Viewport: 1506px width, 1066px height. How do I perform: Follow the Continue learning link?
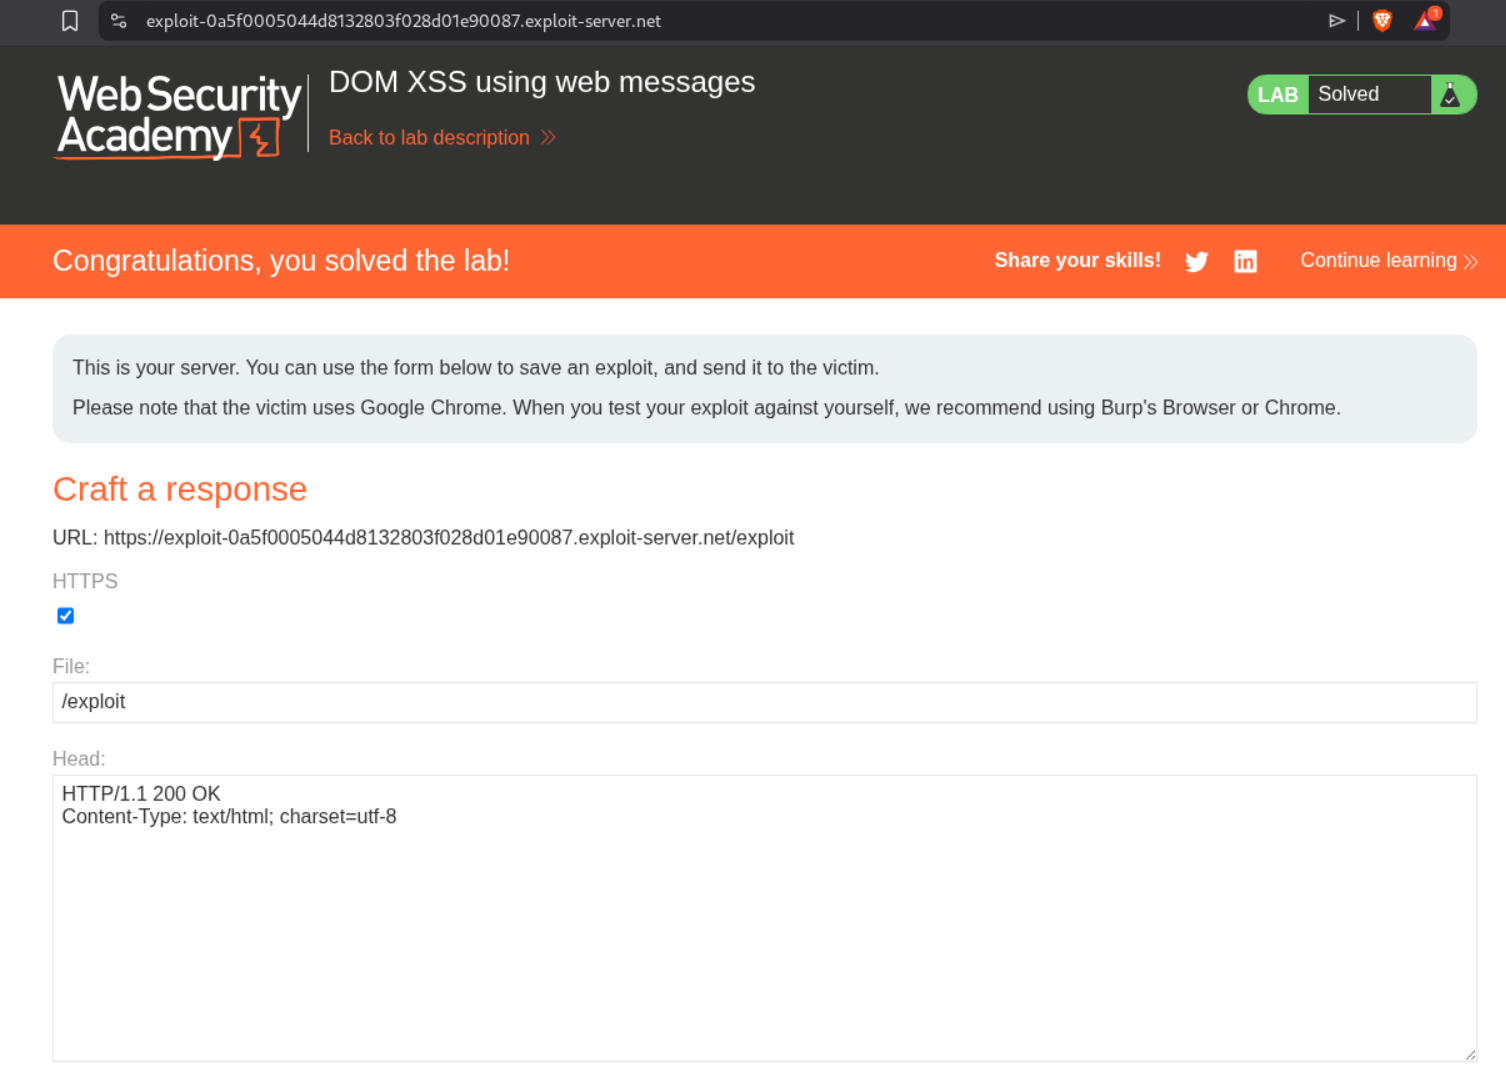click(x=1378, y=261)
